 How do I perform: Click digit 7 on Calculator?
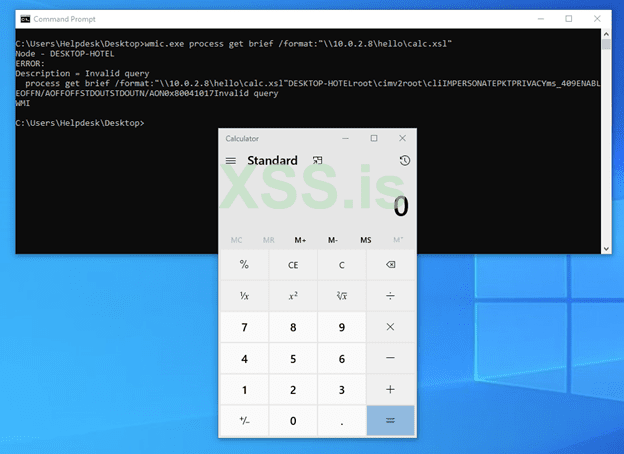pyautogui.click(x=244, y=327)
